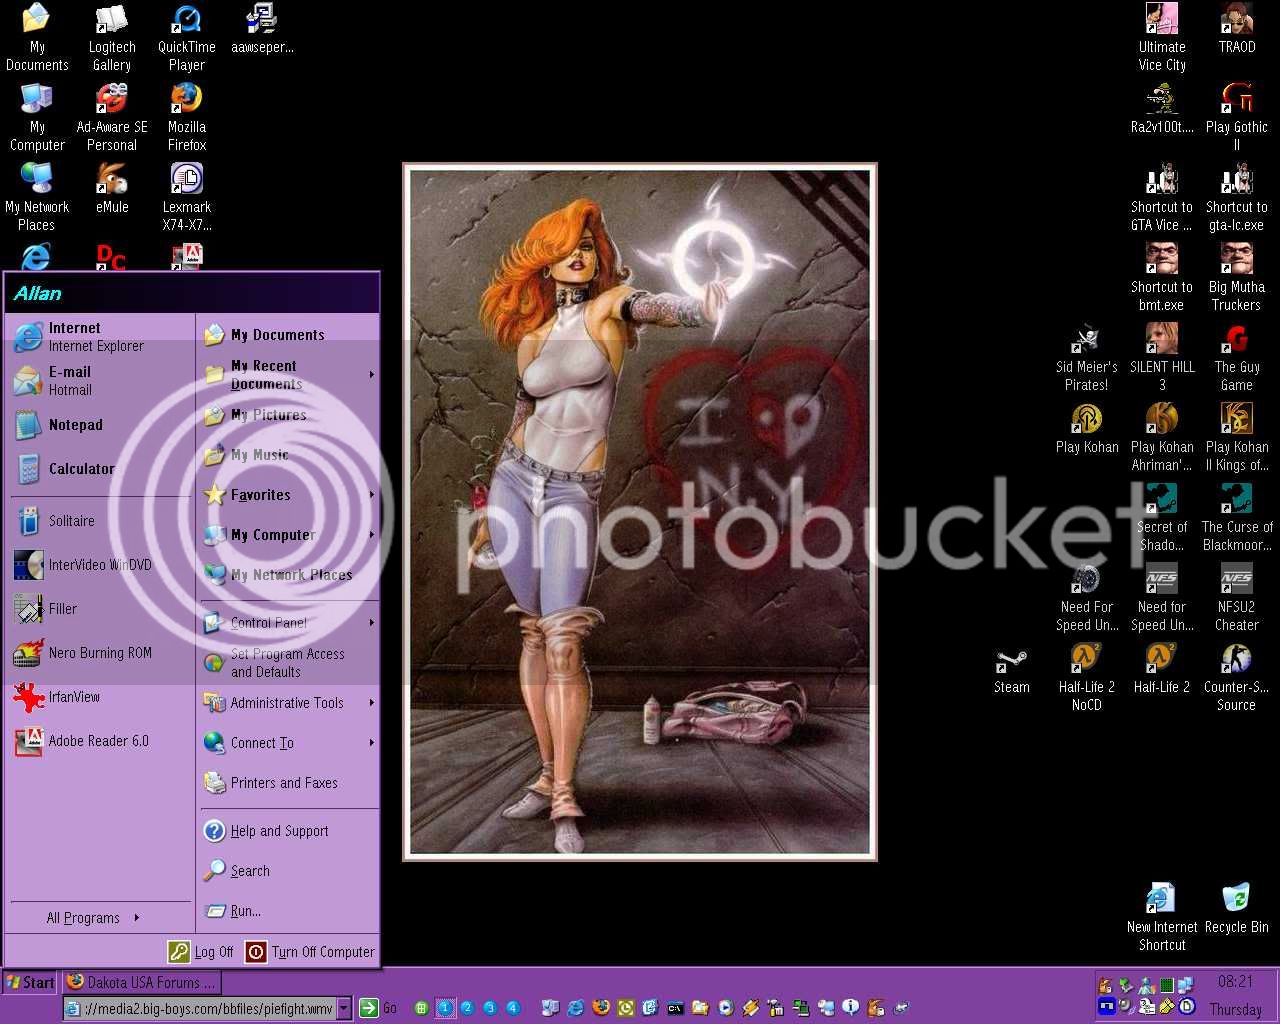1280x1024 pixels.
Task: Open Help and Support
Action: click(289, 831)
